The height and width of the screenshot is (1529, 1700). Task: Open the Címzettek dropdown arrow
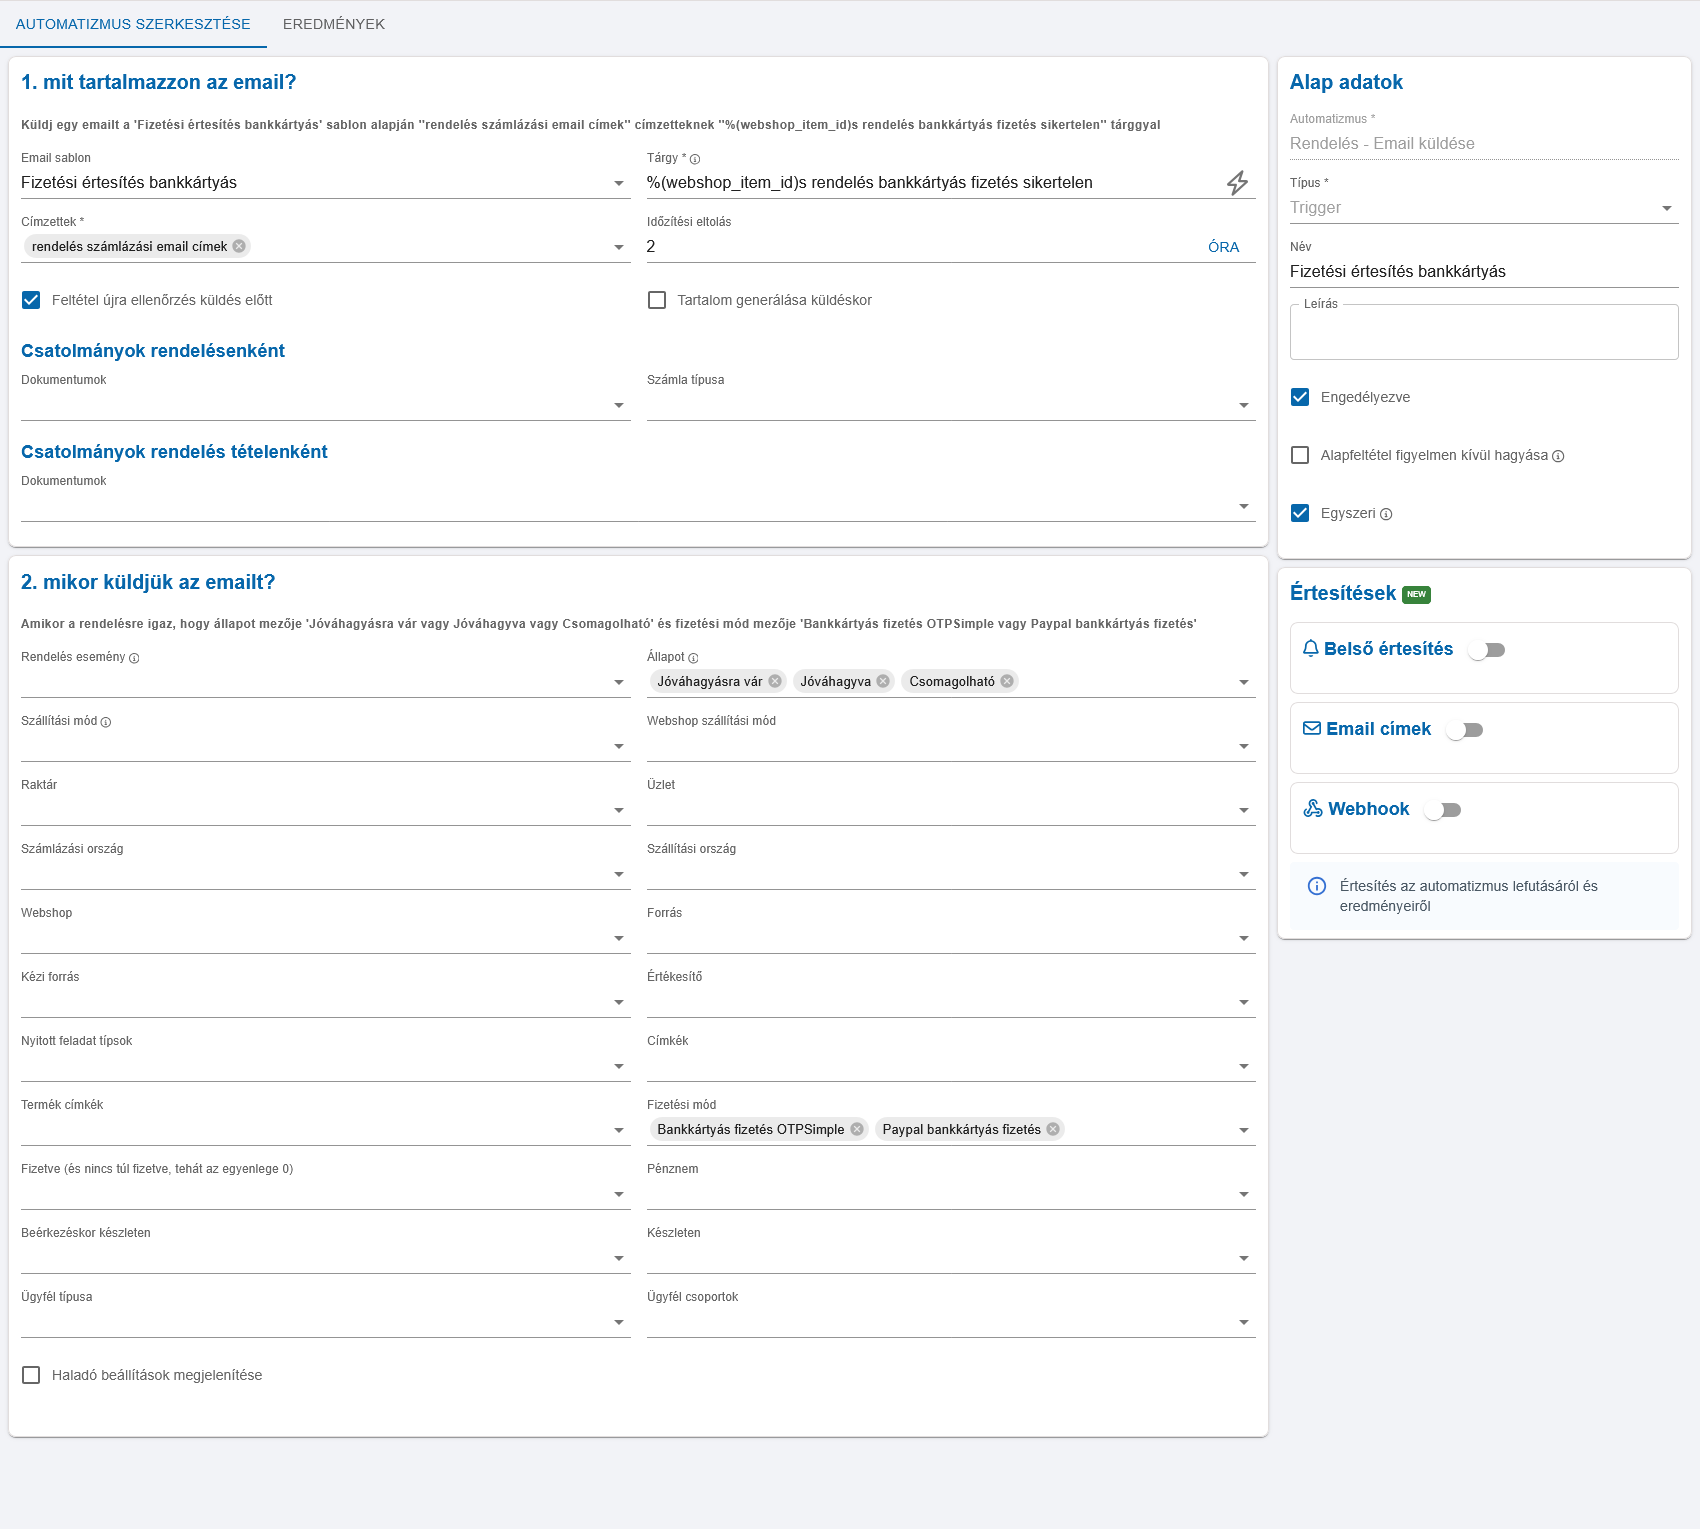[x=619, y=247]
